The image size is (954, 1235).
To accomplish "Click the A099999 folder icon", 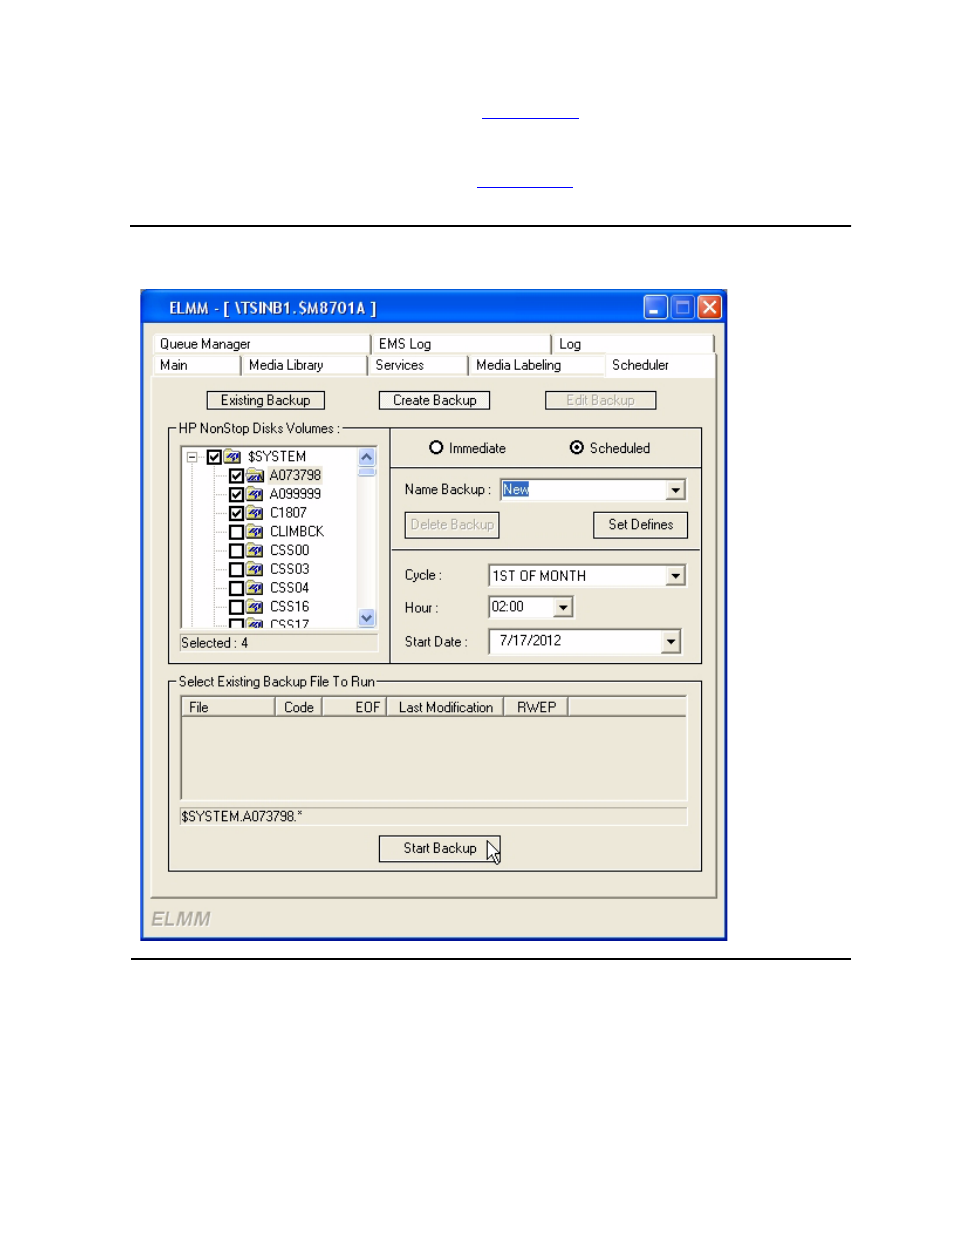I will point(255,494).
